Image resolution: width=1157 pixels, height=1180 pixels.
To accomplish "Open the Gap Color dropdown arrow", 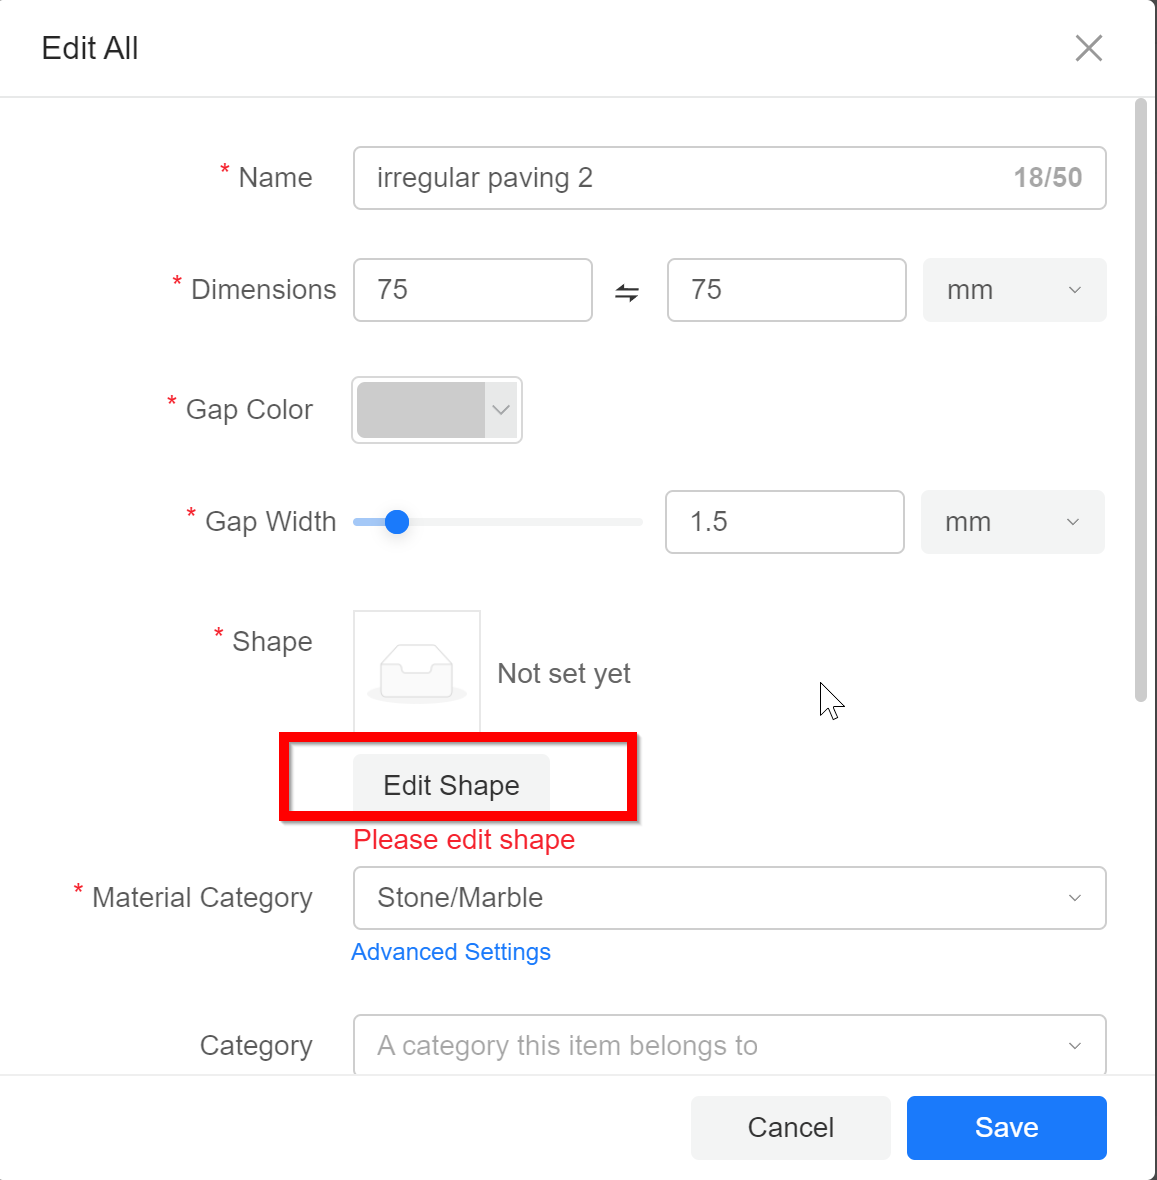I will click(501, 410).
